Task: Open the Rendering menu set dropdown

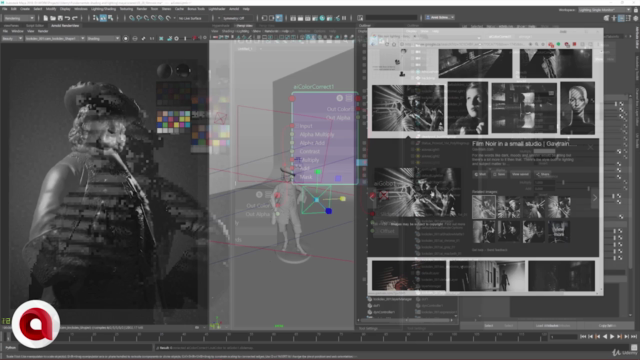Action: 19,18
